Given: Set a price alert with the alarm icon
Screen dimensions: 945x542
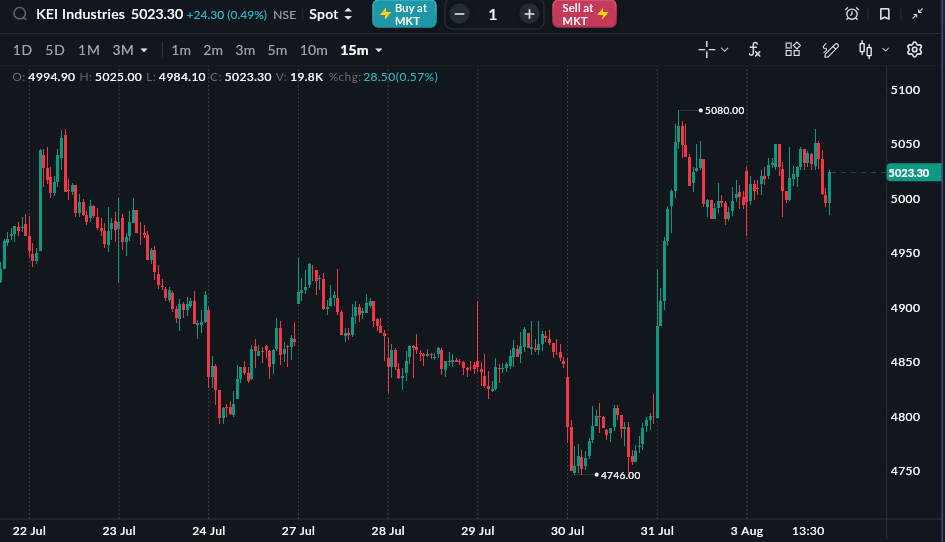Looking at the screenshot, I should 852,14.
